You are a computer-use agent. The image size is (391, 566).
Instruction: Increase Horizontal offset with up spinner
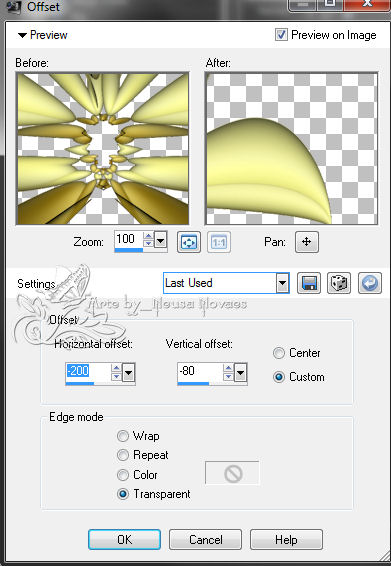116,368
